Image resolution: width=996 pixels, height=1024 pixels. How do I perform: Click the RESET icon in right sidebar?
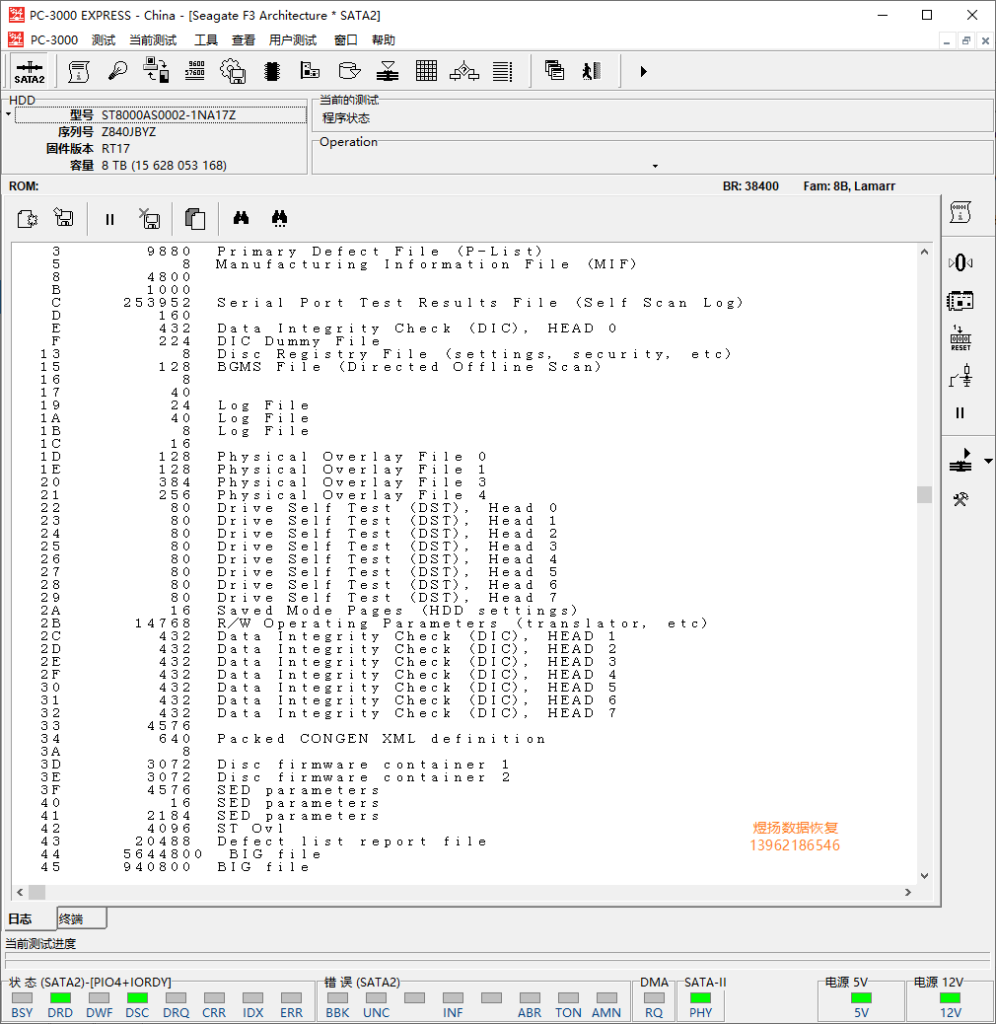[960, 338]
